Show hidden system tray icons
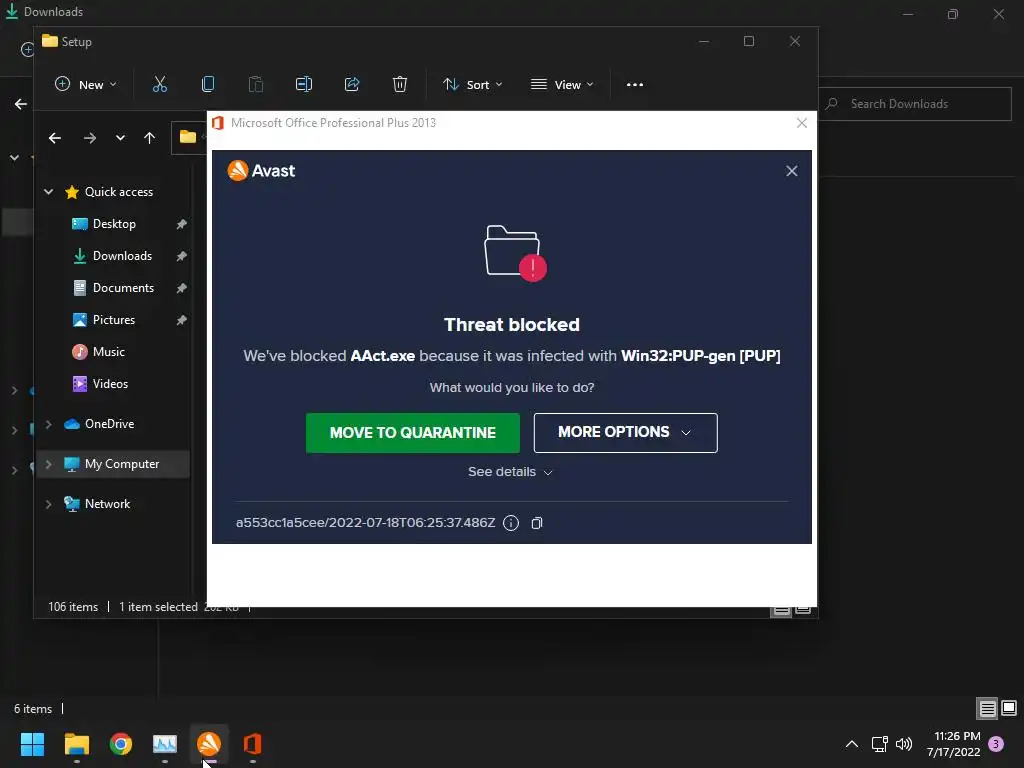This screenshot has height=768, width=1024. (x=852, y=744)
